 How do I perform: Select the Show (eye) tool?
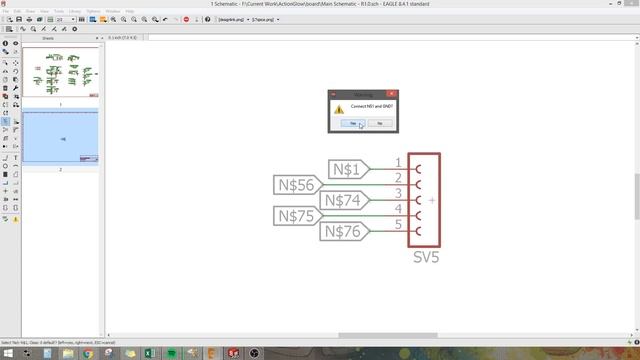[16, 43]
